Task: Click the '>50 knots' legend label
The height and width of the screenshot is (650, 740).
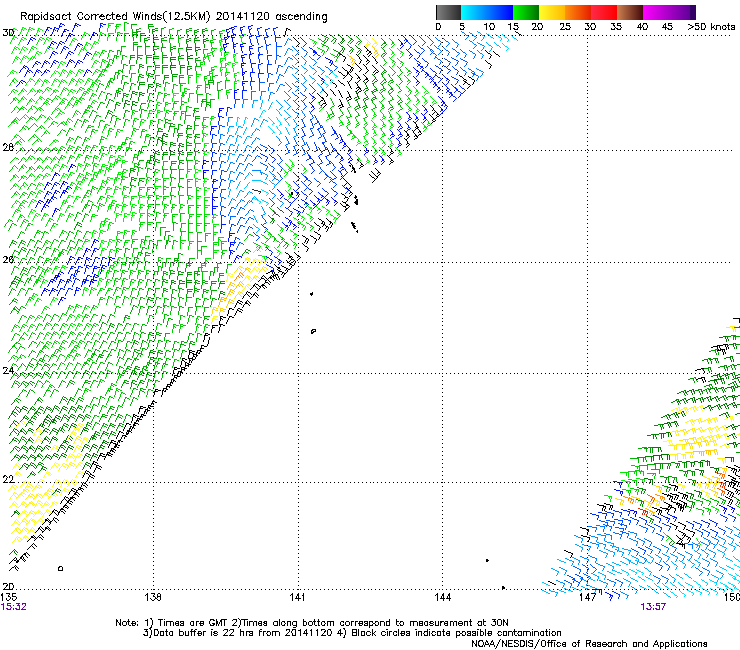Action: pos(711,27)
